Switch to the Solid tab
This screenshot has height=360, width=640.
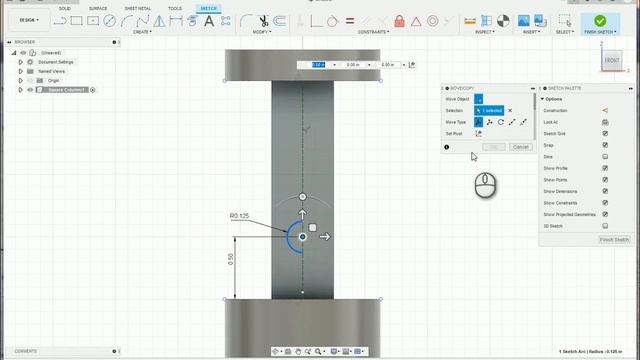[x=64, y=9]
